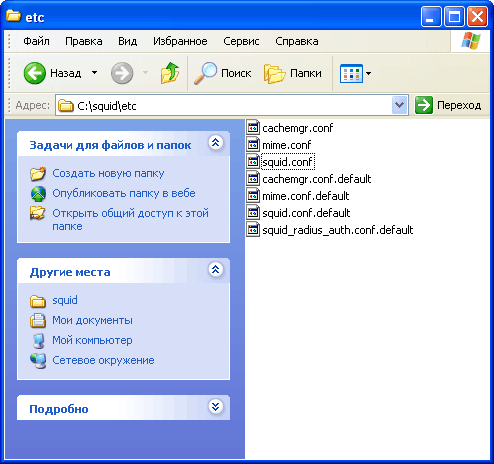This screenshot has width=494, height=464.
Task: Expand the Details panel
Action: pyautogui.click(x=216, y=406)
